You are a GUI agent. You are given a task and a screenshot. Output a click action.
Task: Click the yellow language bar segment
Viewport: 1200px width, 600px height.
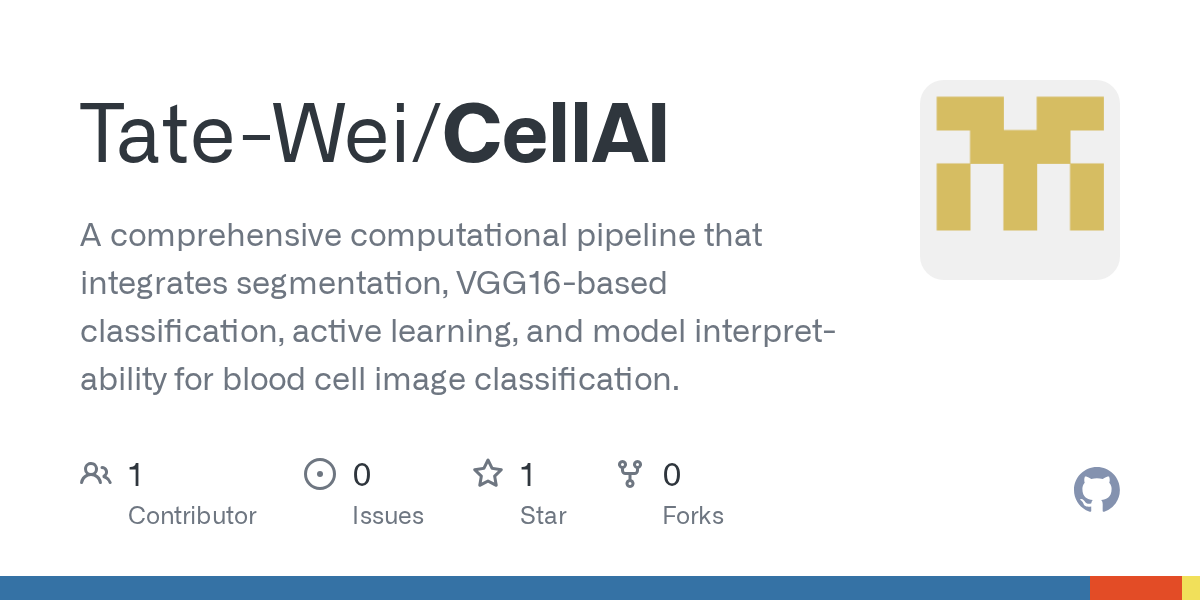(1191, 588)
